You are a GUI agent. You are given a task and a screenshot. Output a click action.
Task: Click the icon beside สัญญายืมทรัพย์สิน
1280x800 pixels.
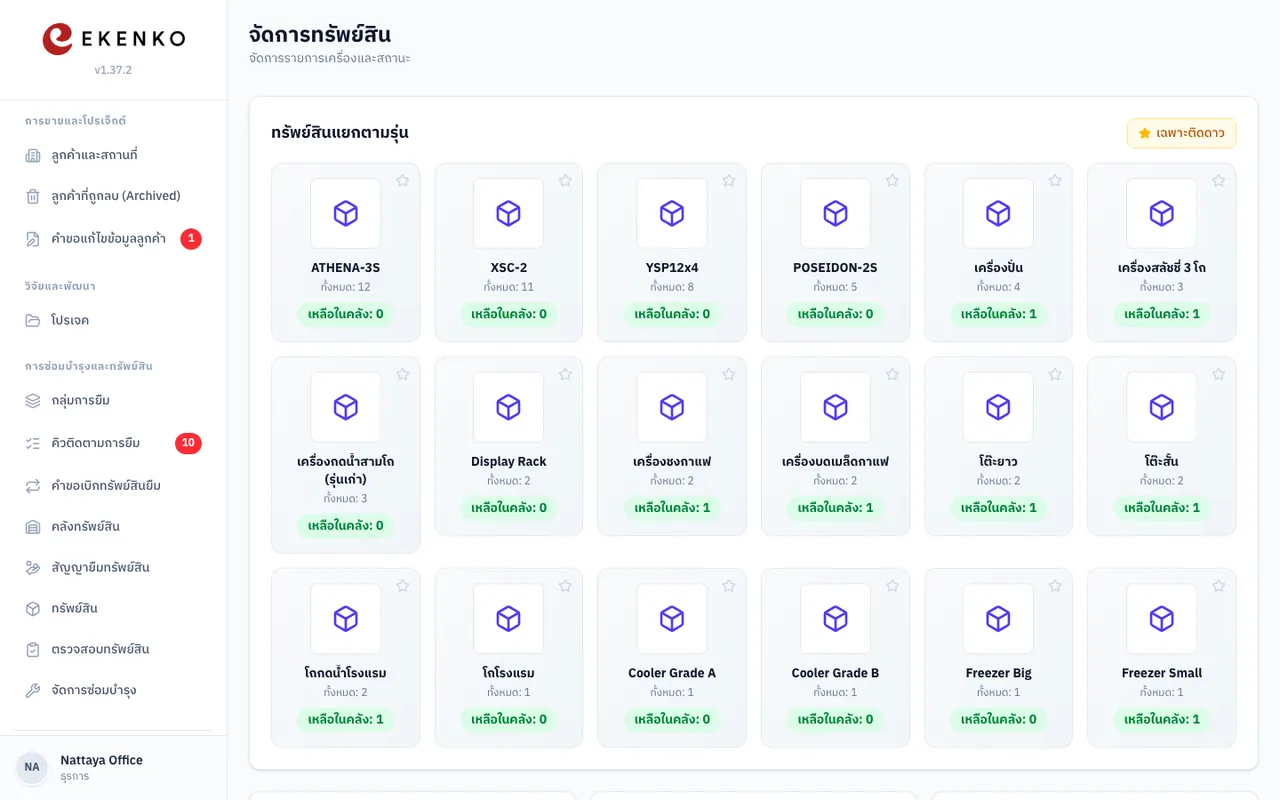point(33,567)
